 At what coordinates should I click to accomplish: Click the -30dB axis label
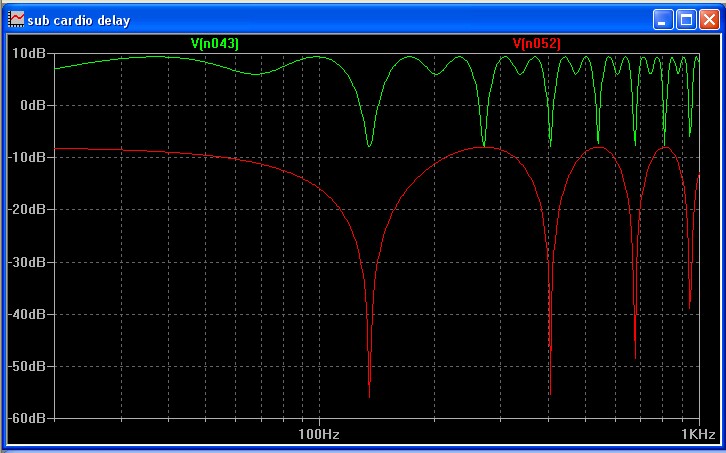coord(27,262)
